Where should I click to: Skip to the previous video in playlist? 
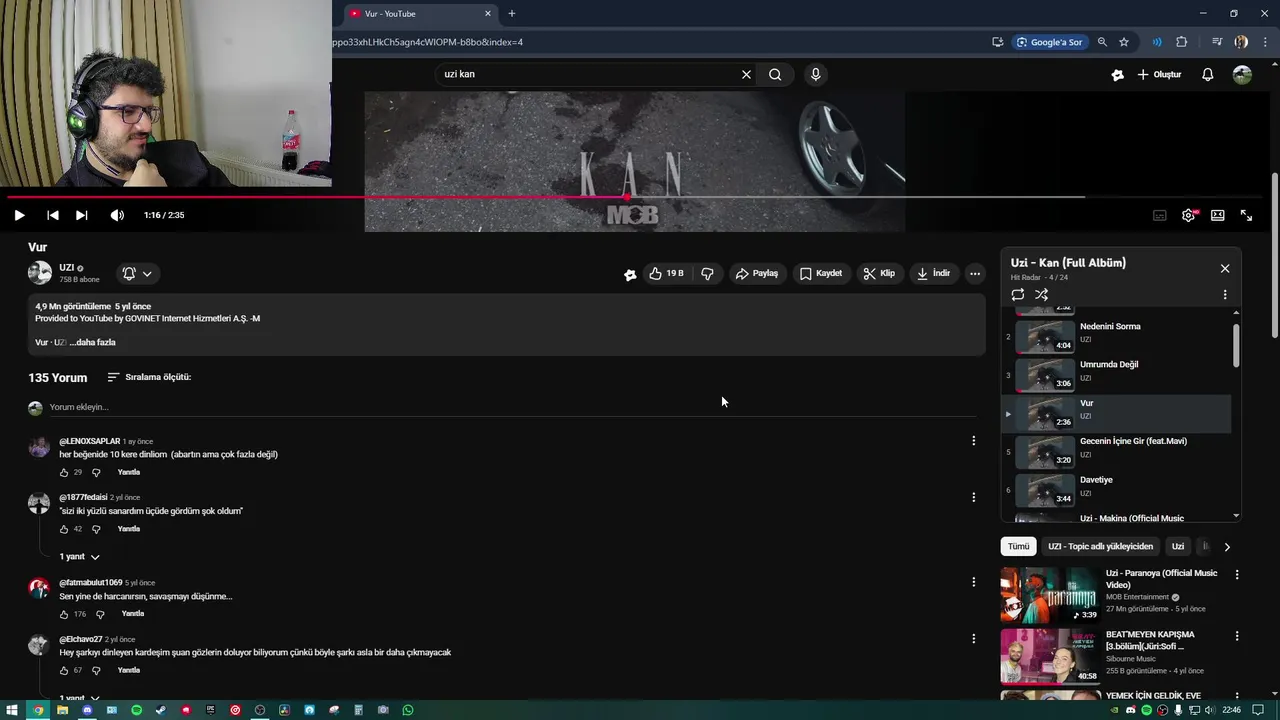(x=53, y=215)
